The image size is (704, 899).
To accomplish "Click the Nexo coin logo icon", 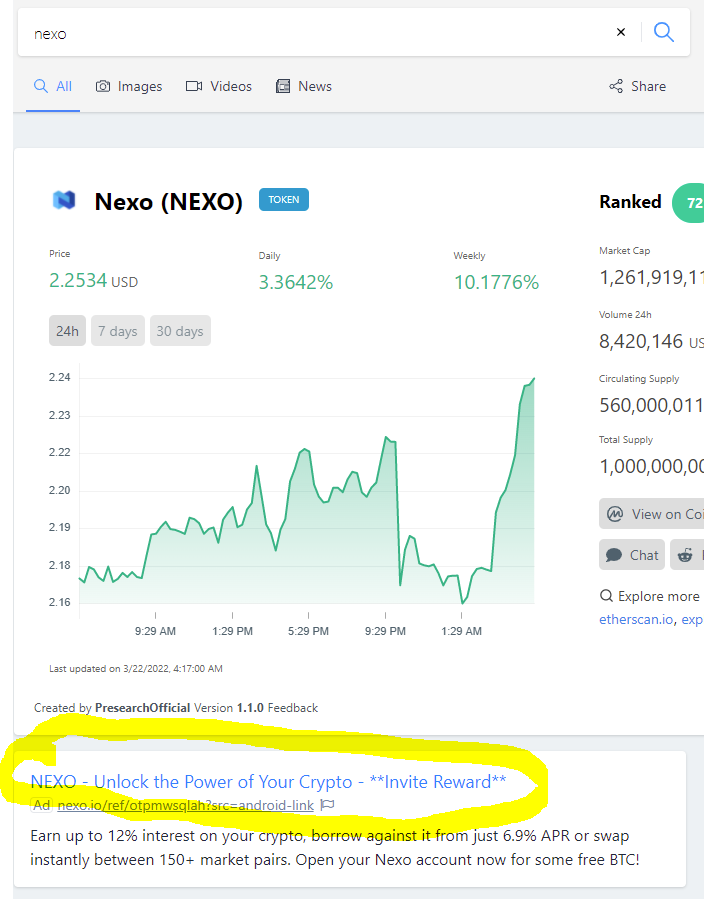I will coord(64,200).
